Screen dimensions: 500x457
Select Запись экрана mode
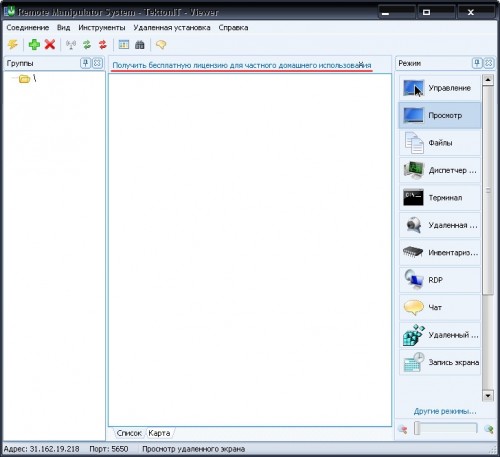click(x=440, y=362)
